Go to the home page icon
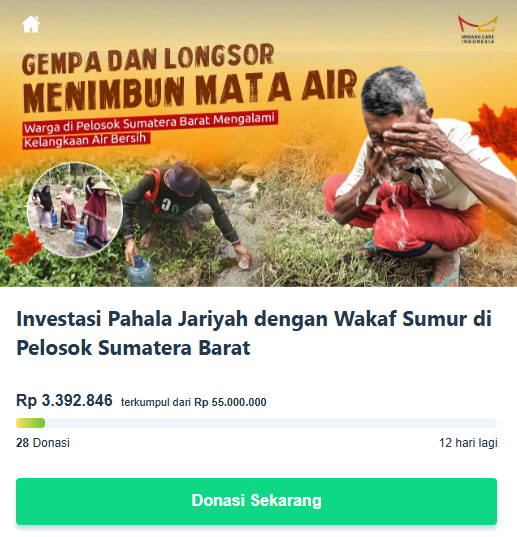The image size is (517, 537). [31, 24]
